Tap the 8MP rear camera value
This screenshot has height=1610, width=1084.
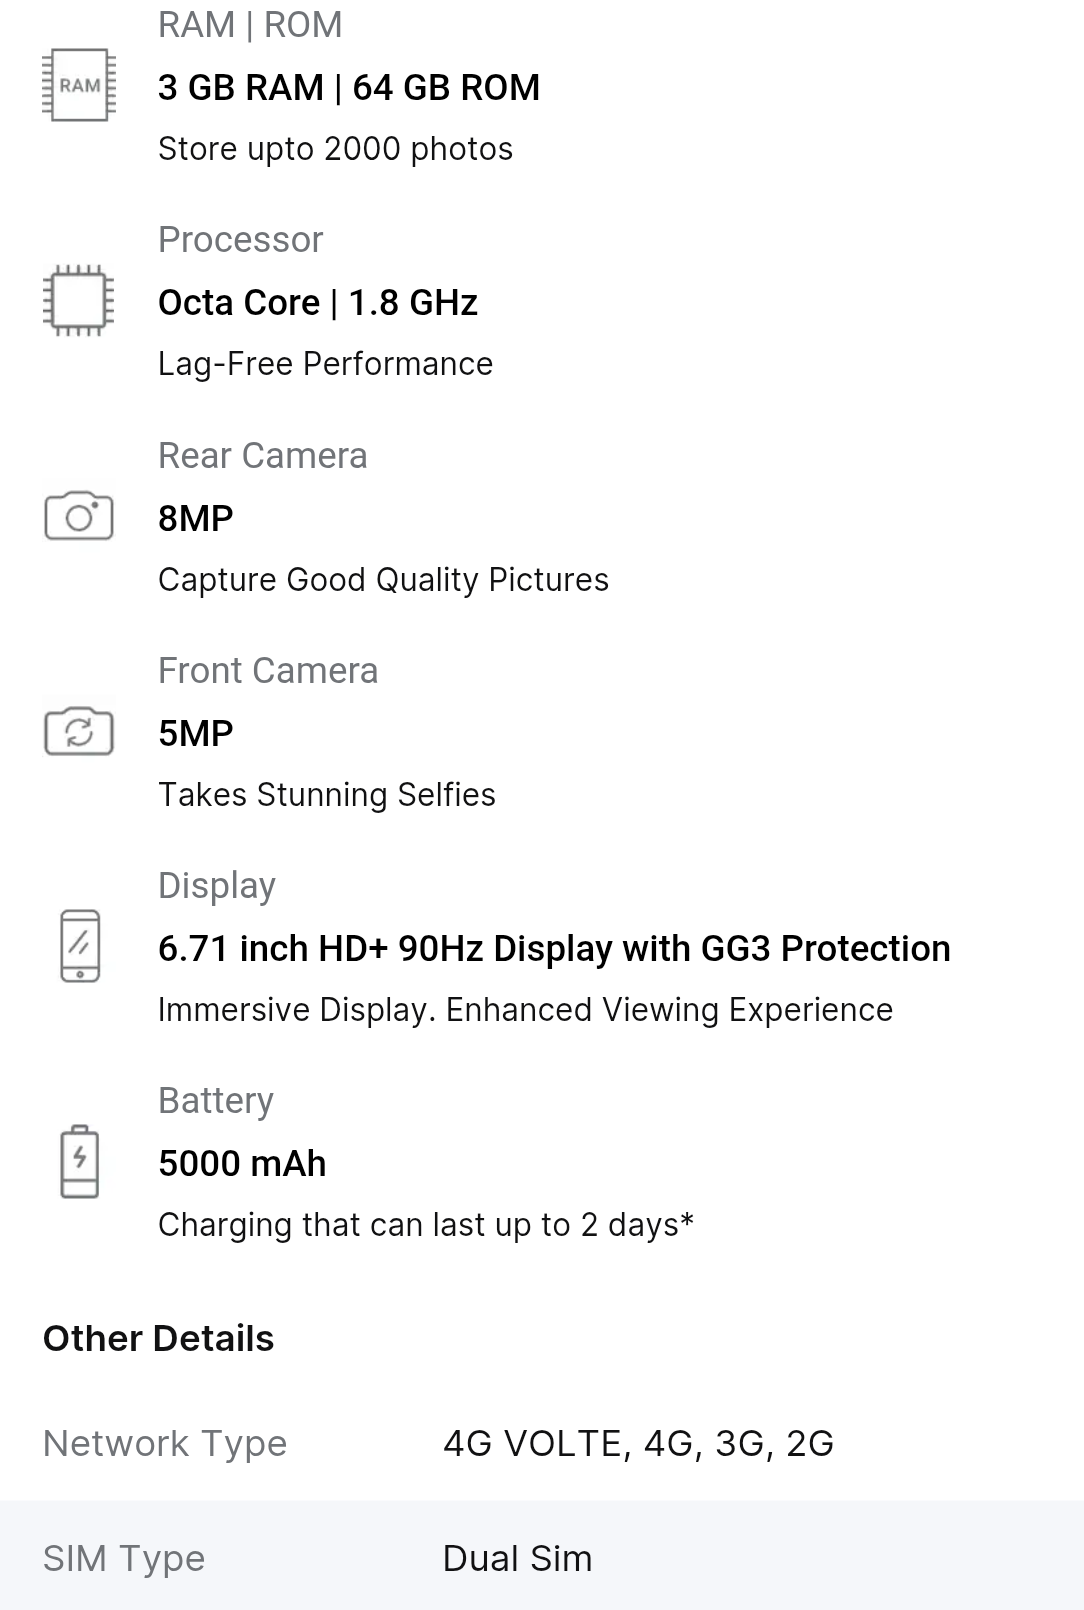point(196,519)
